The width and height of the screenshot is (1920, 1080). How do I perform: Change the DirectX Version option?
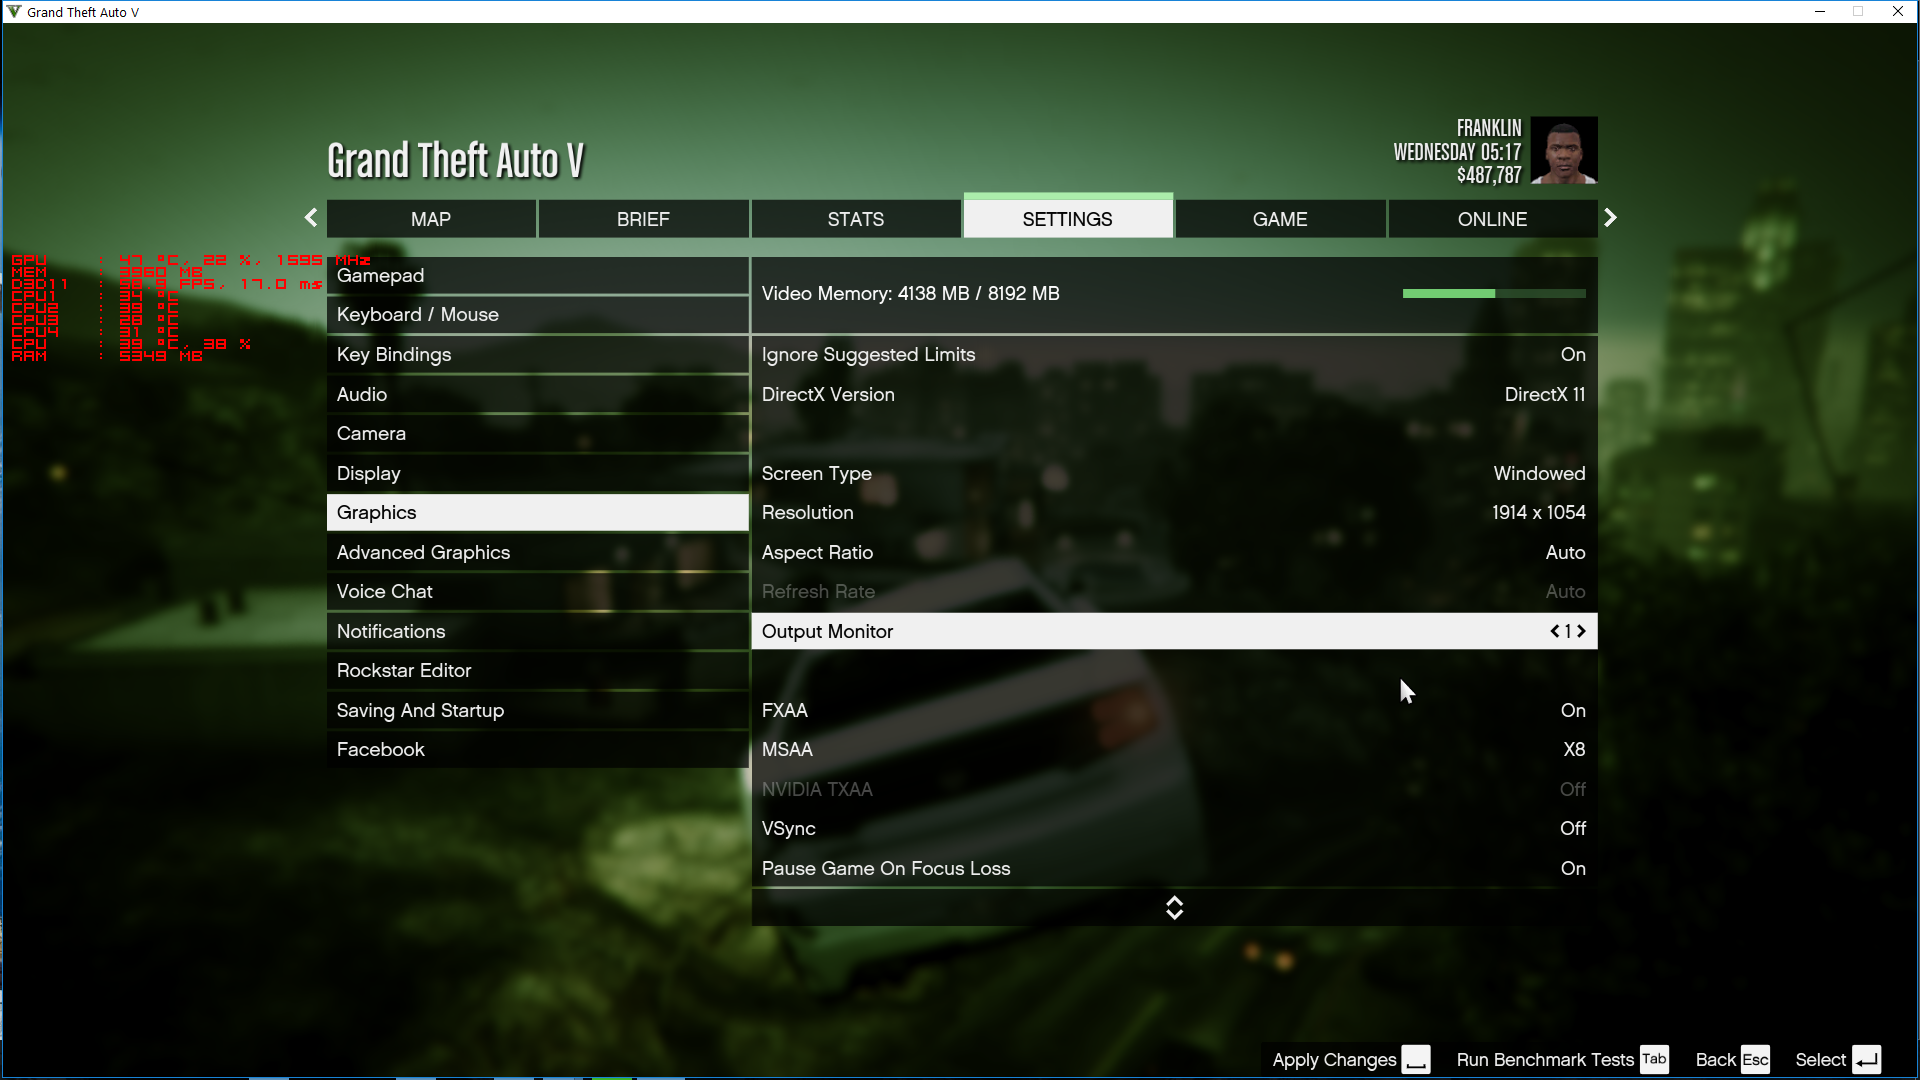pyautogui.click(x=1174, y=394)
